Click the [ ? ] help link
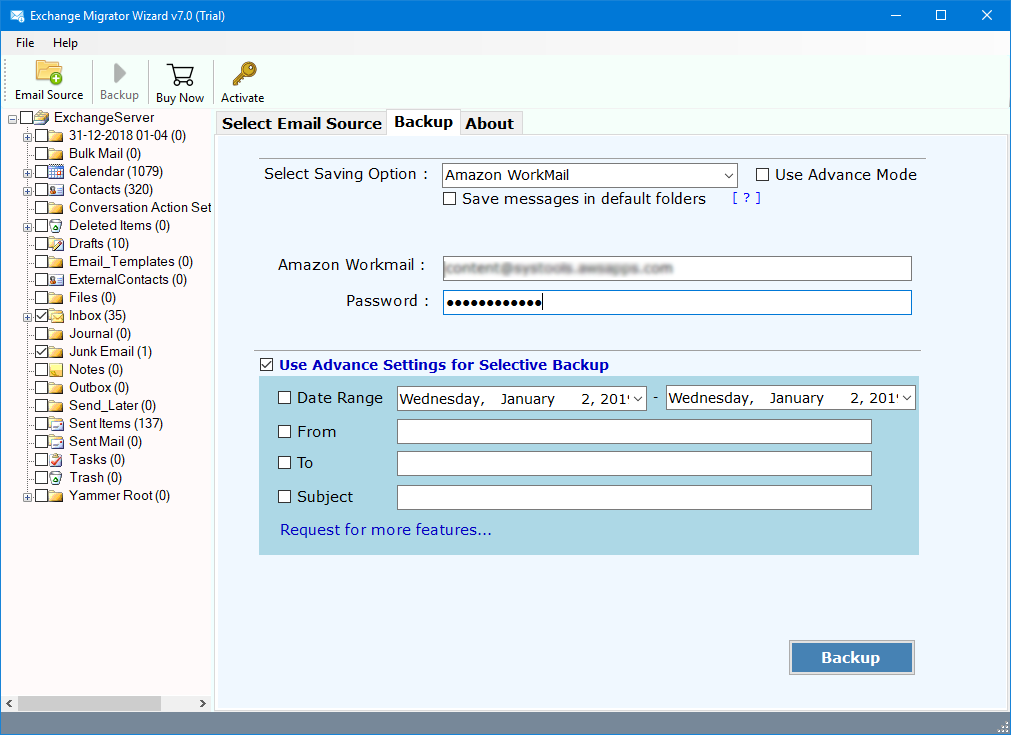This screenshot has width=1011, height=735. [746, 198]
